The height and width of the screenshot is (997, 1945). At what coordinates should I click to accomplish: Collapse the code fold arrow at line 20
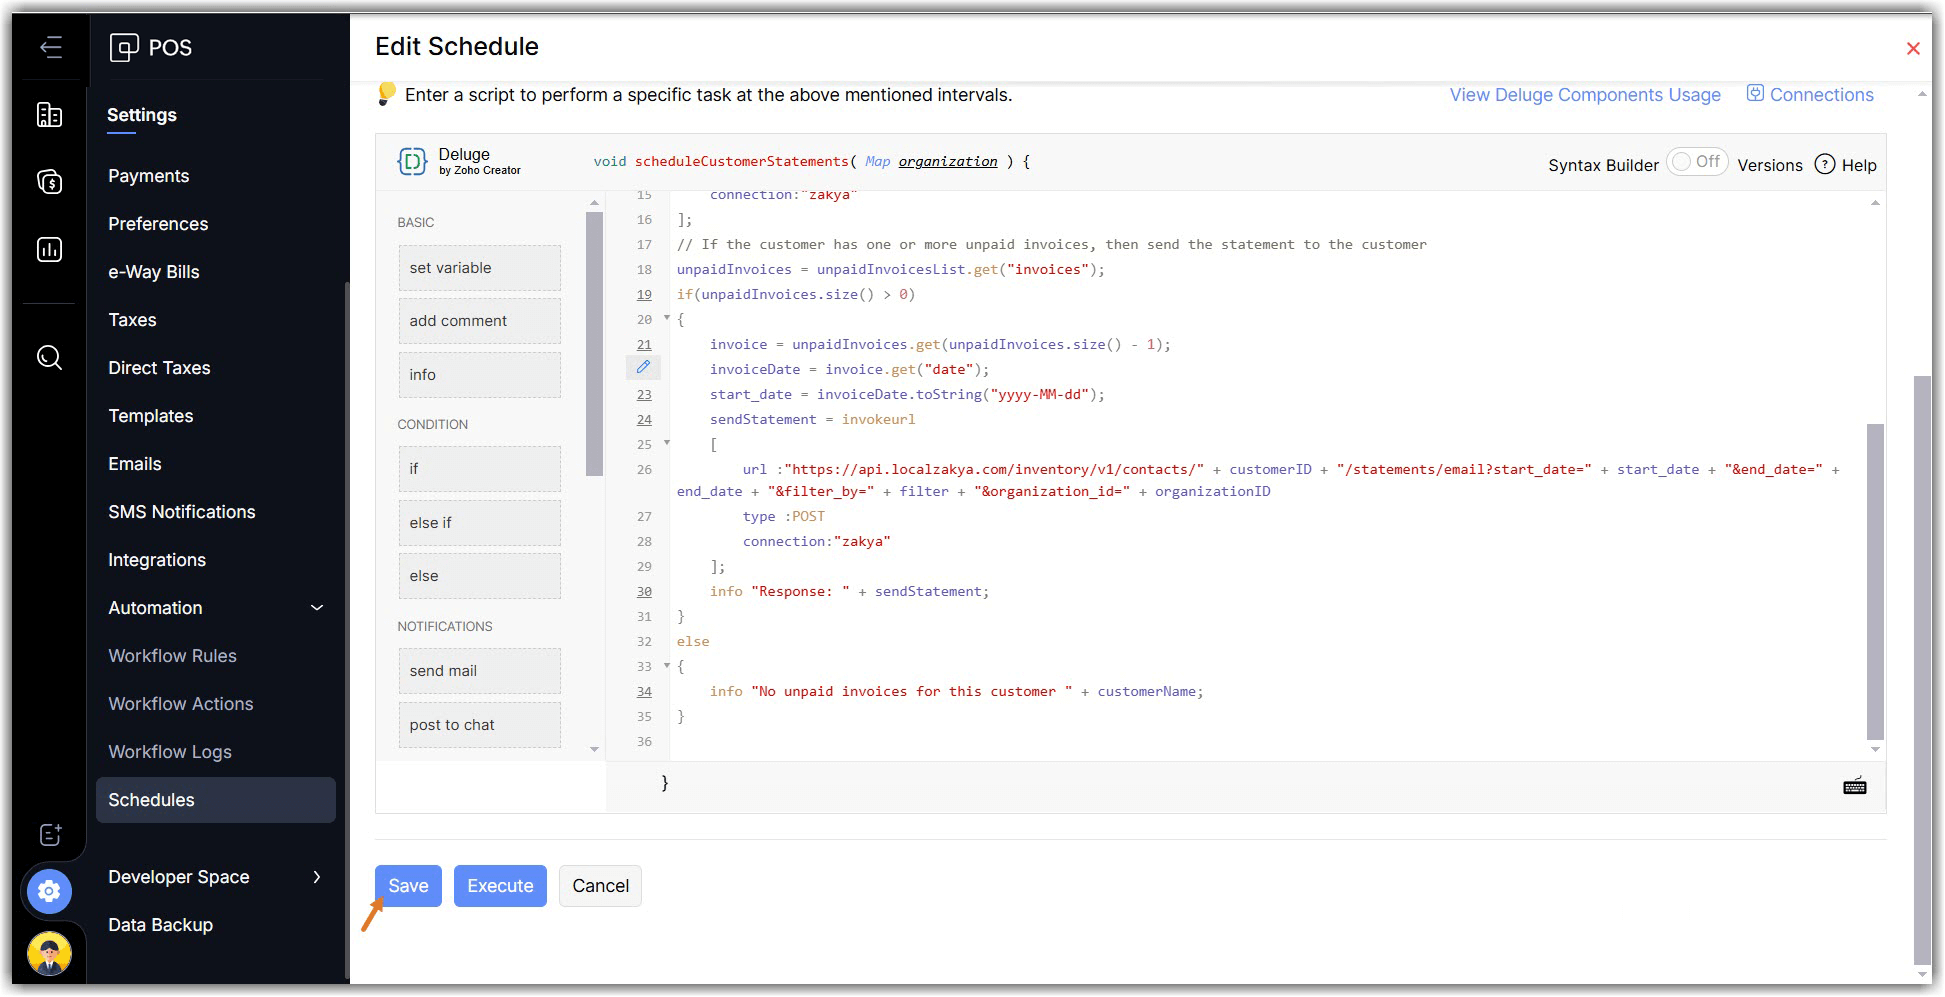(667, 318)
